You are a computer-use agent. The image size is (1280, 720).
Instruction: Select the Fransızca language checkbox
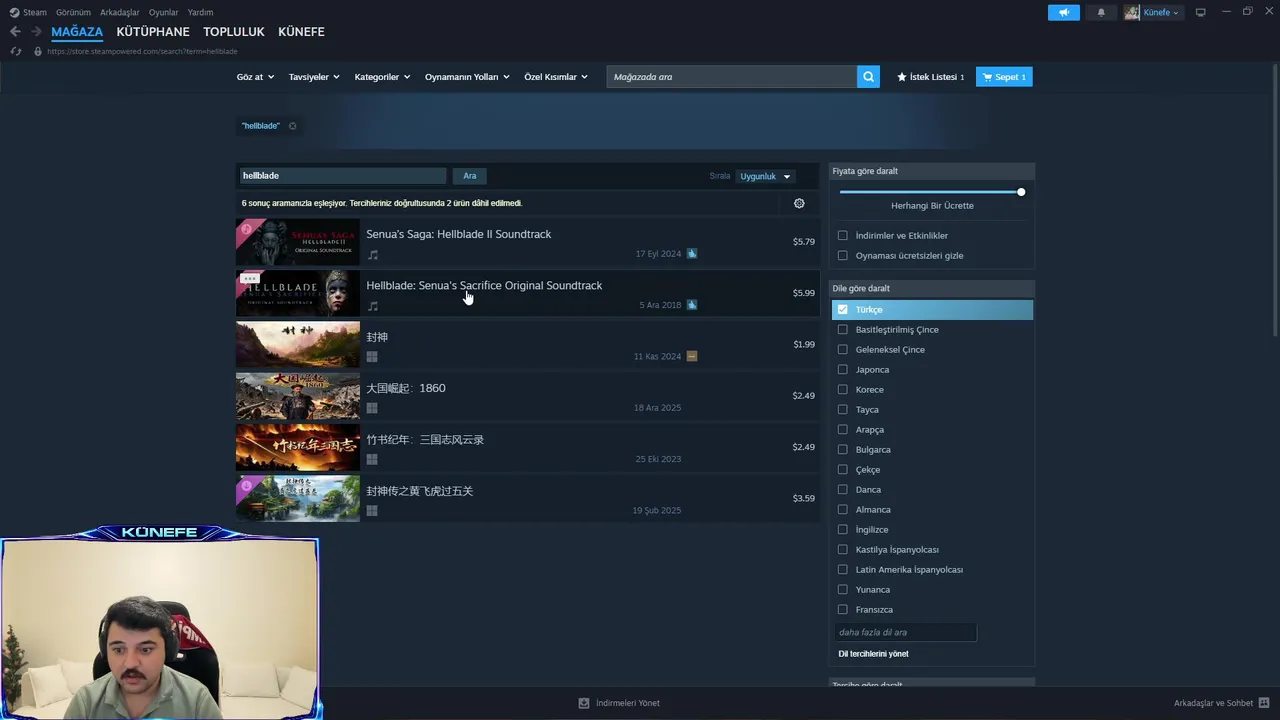point(842,610)
